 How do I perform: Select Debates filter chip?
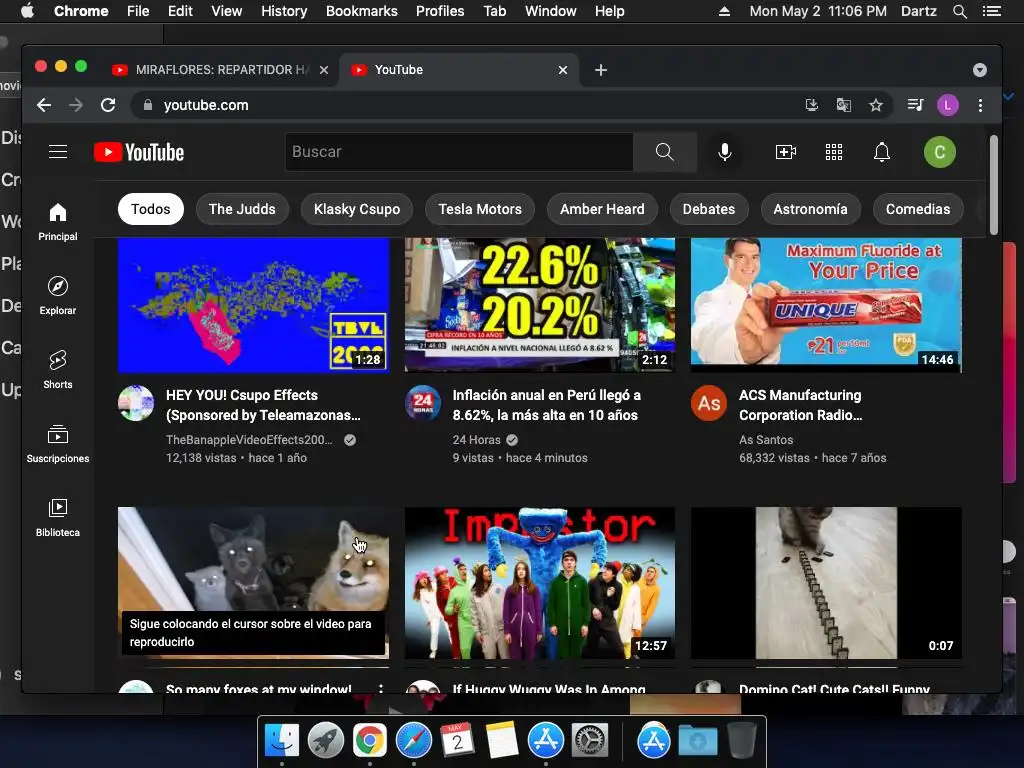709,209
